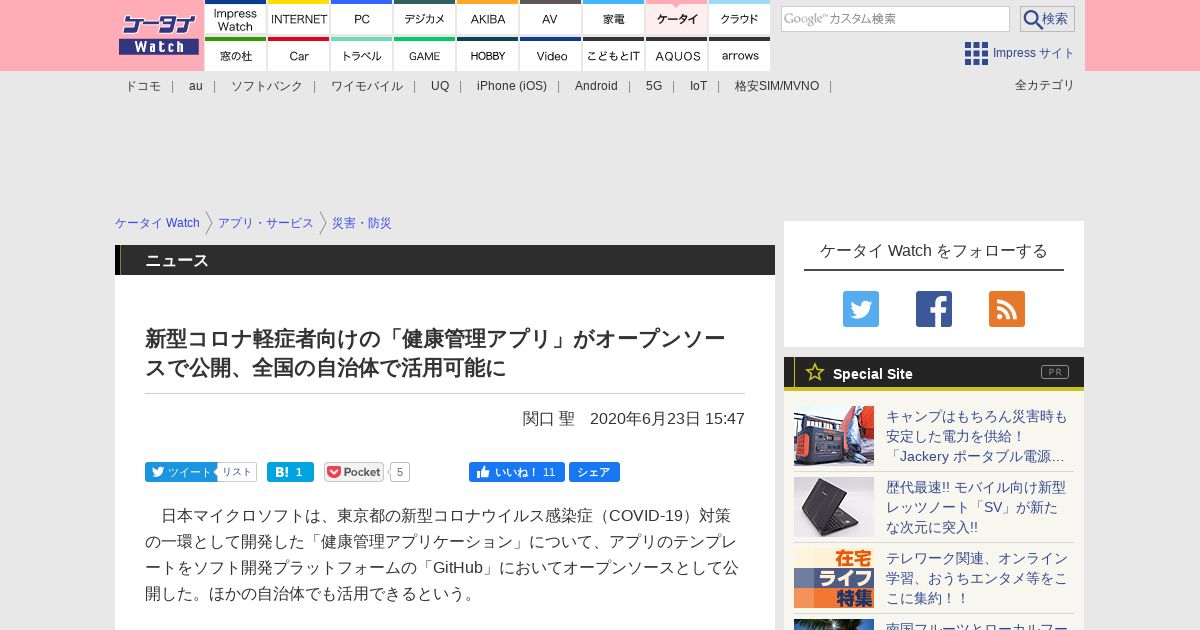Viewport: 1200px width, 630px height.
Task: Click the author name 関口 聖
Action: 549,419
